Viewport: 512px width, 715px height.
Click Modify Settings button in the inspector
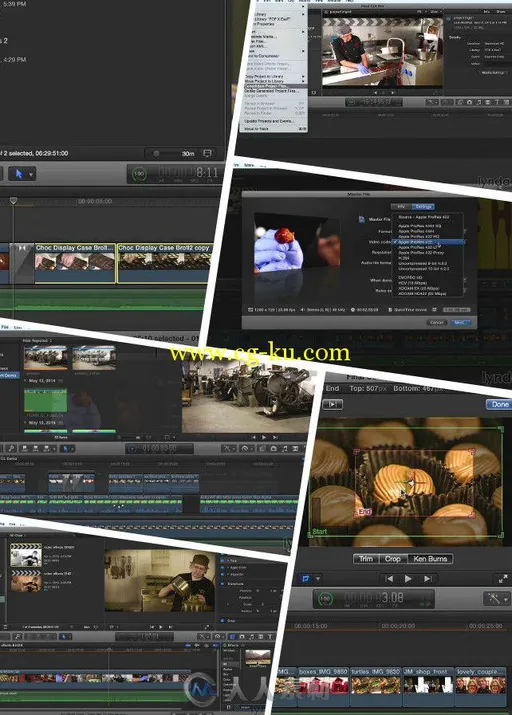point(492,73)
